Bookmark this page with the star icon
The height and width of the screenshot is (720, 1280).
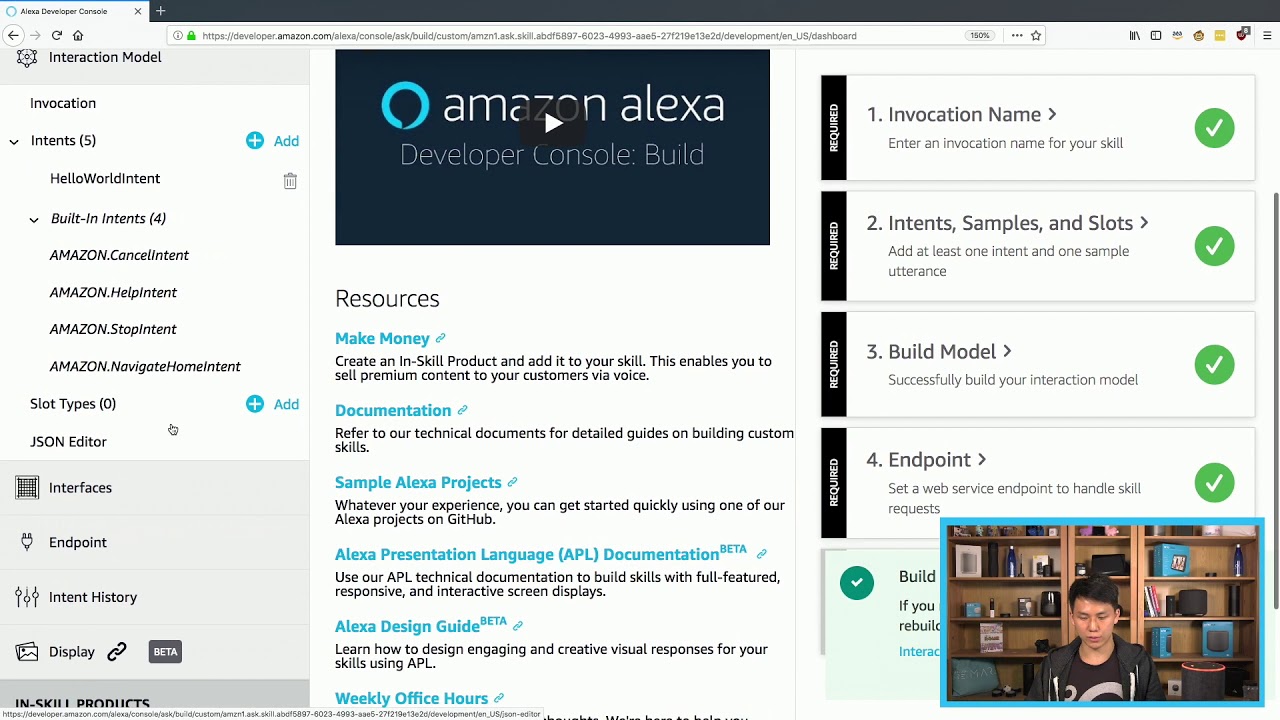pyautogui.click(x=1036, y=35)
